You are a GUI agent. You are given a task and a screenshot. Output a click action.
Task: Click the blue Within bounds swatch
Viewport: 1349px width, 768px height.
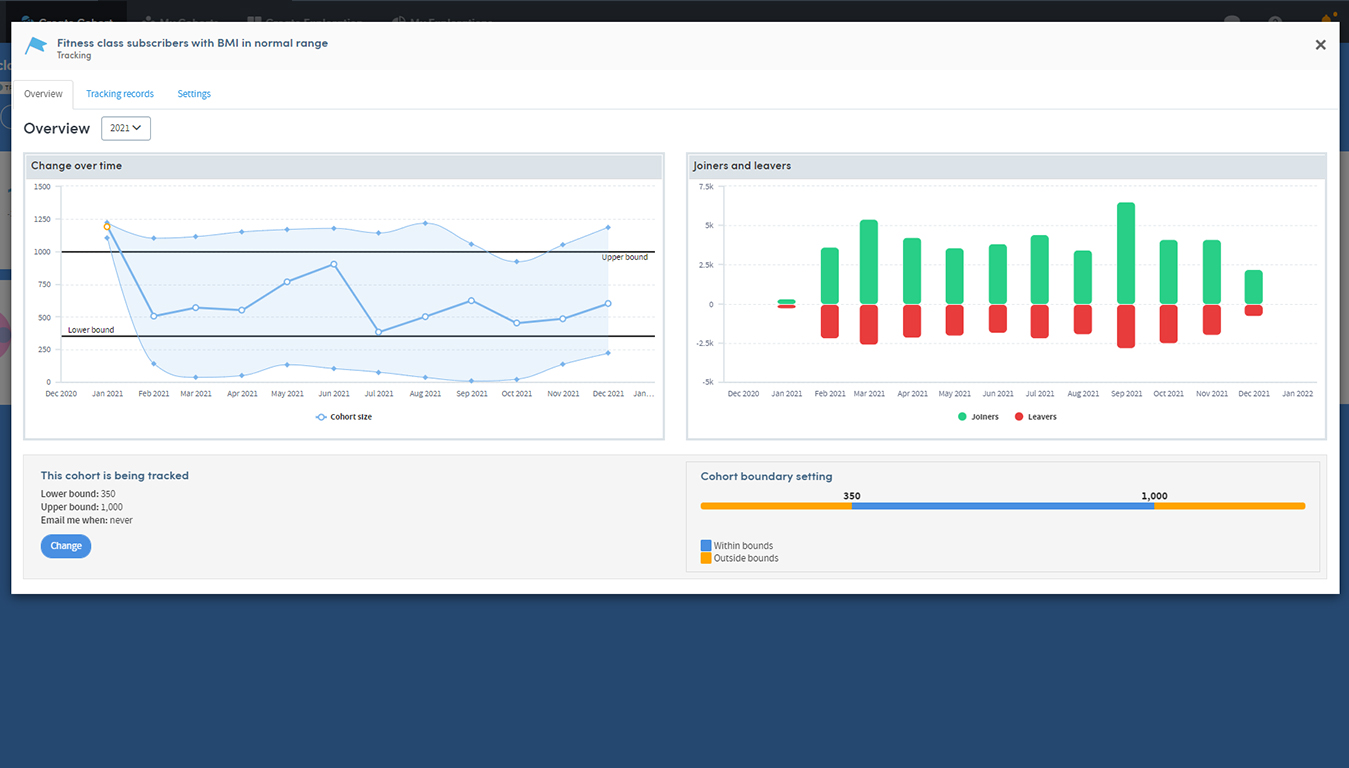(x=706, y=546)
